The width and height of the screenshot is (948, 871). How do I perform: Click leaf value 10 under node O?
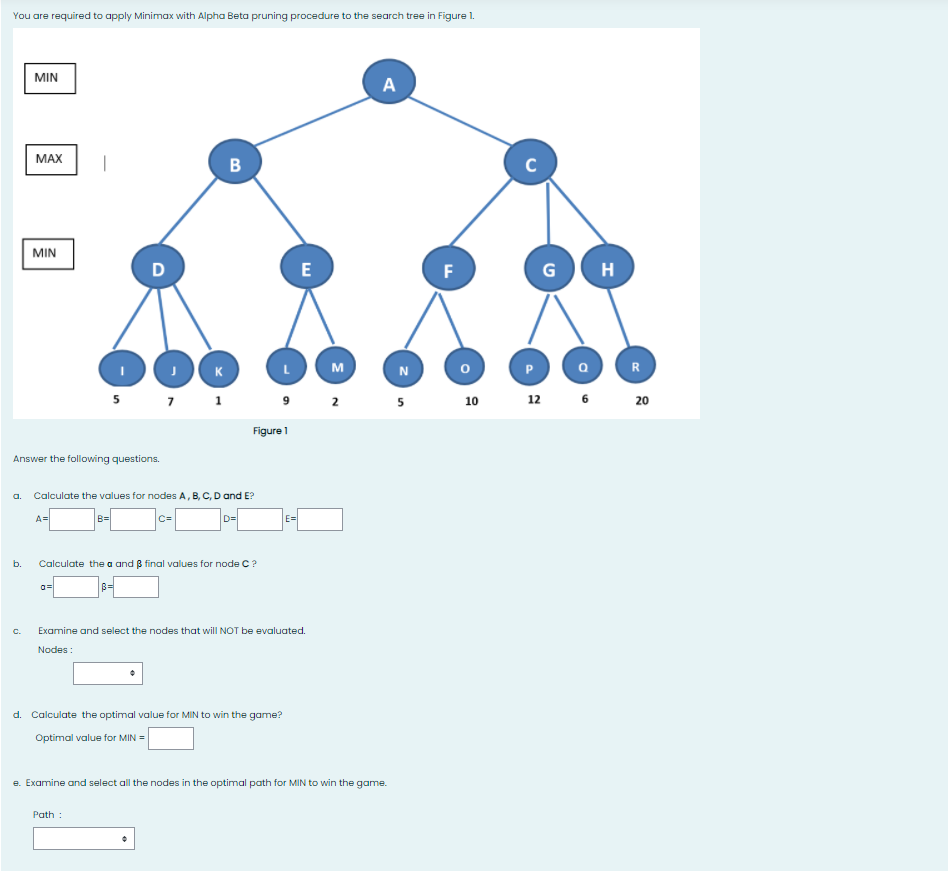pos(472,401)
